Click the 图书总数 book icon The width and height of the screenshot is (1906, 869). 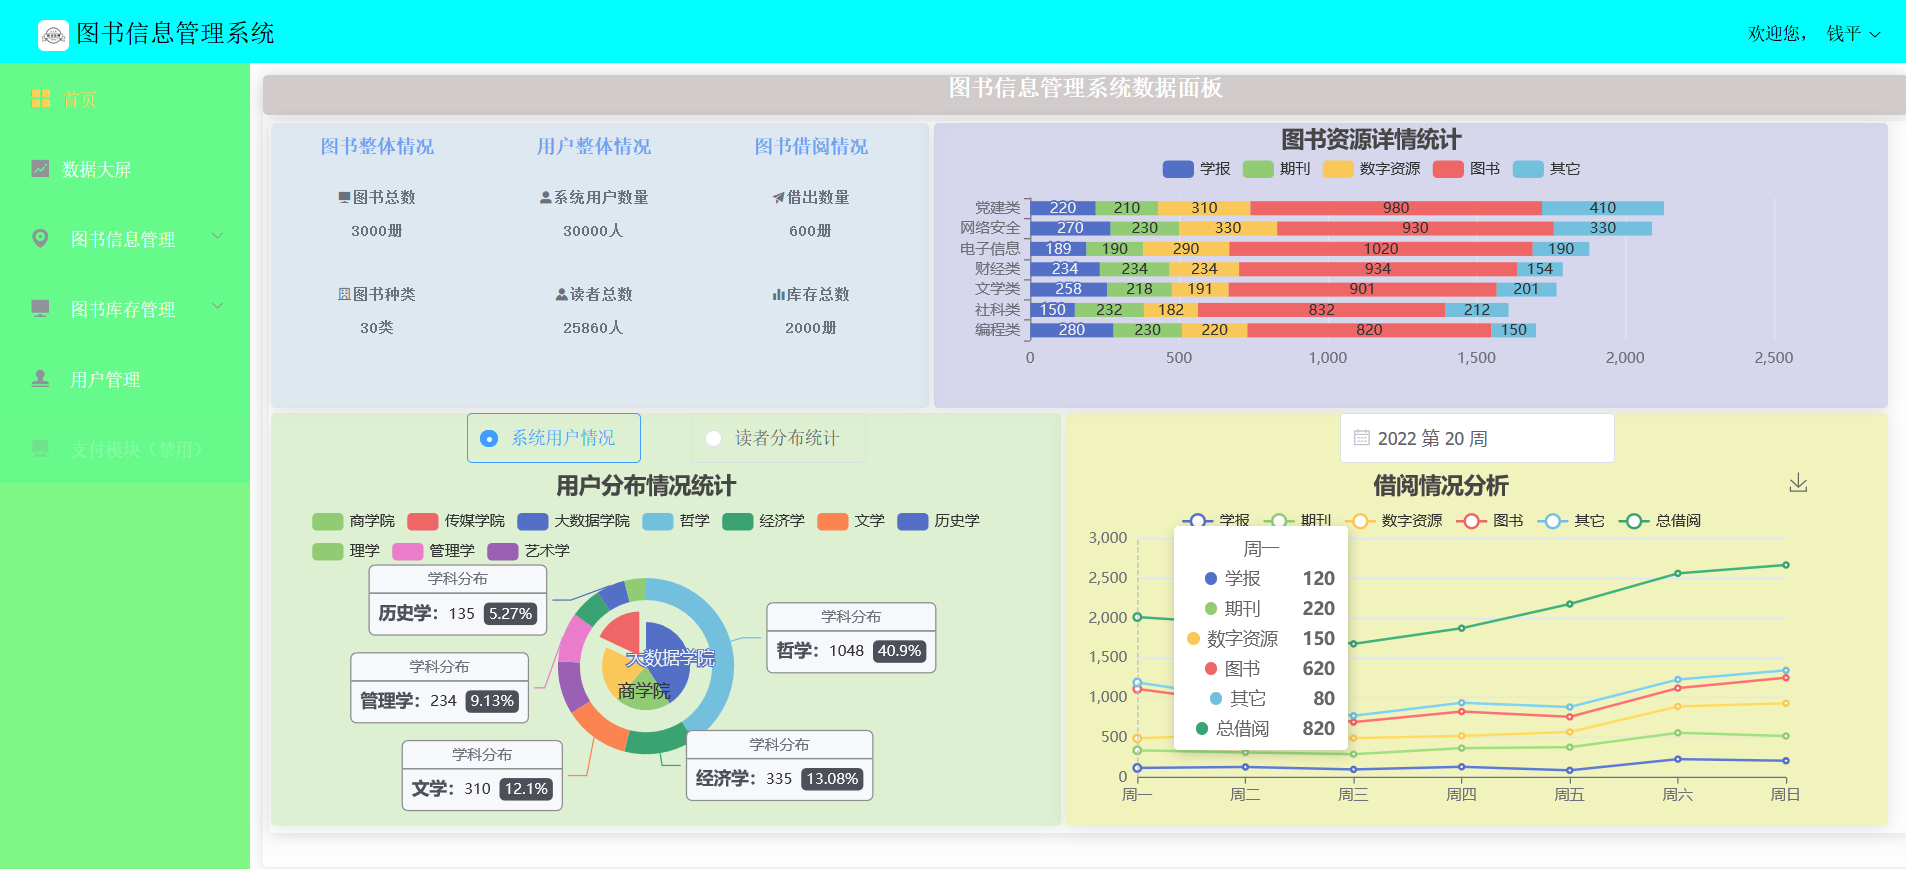pyautogui.click(x=344, y=197)
